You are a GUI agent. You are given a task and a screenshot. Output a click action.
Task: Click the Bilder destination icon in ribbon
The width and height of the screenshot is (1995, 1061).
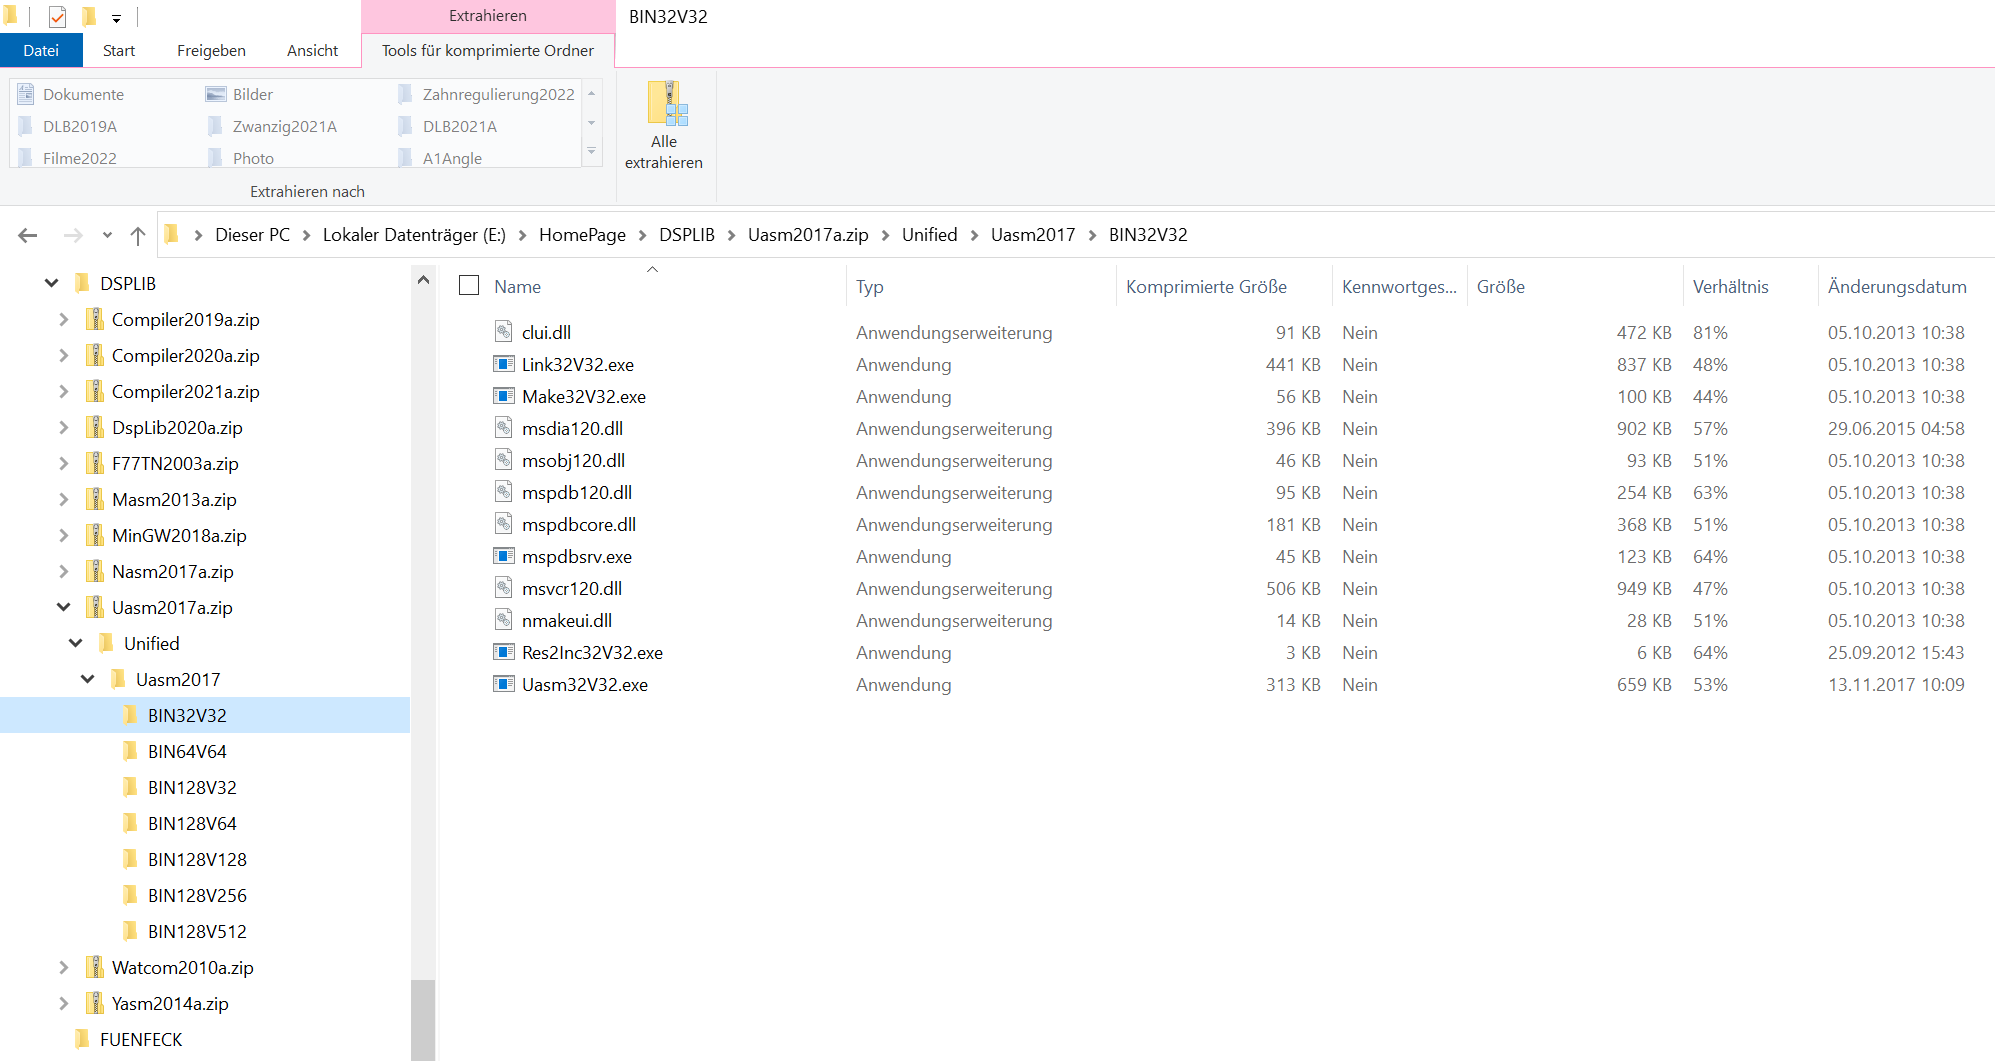pyautogui.click(x=216, y=94)
